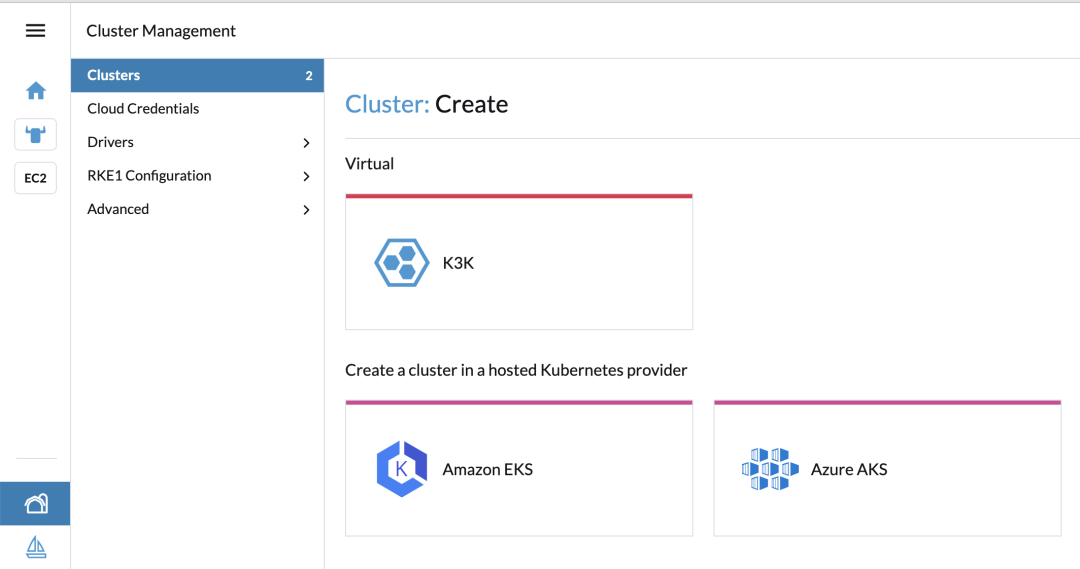Open the local cluster cow icon

(x=36, y=134)
